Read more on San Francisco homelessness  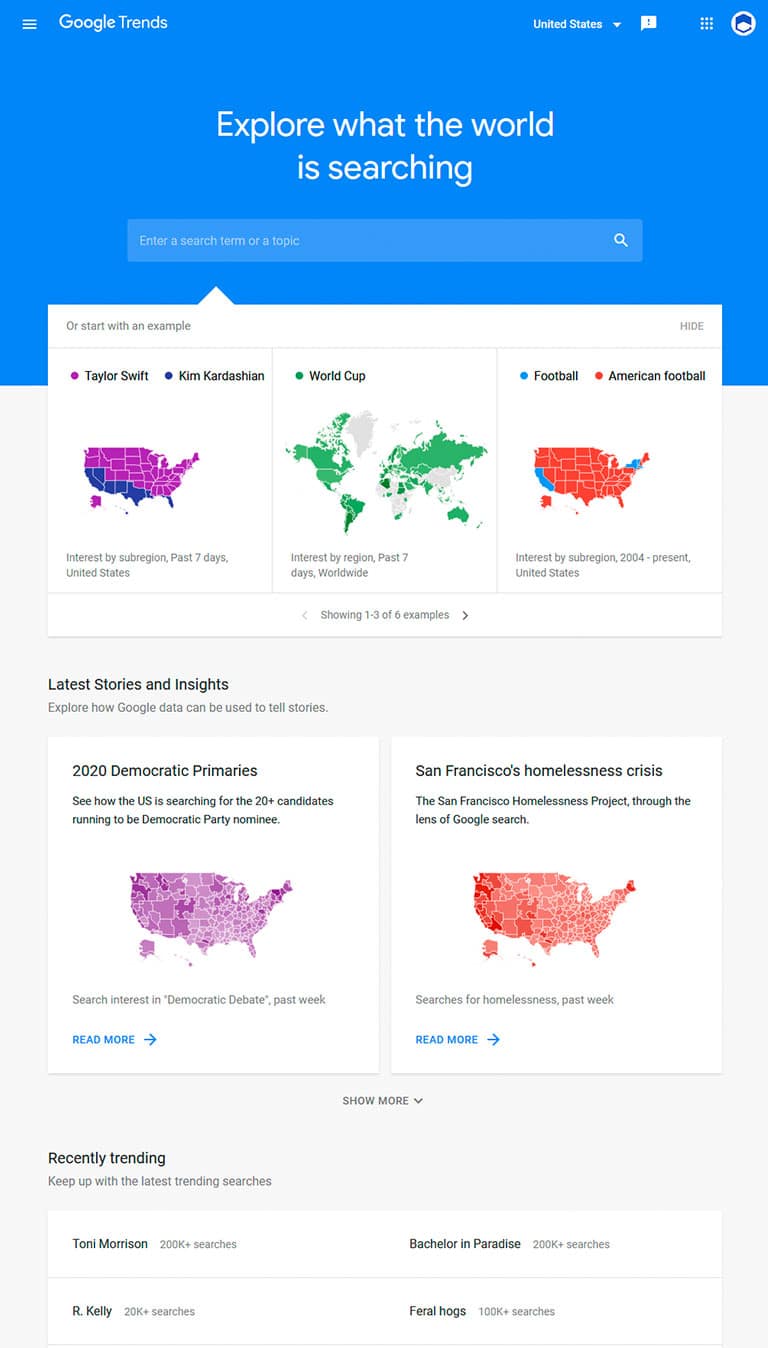pos(446,1040)
